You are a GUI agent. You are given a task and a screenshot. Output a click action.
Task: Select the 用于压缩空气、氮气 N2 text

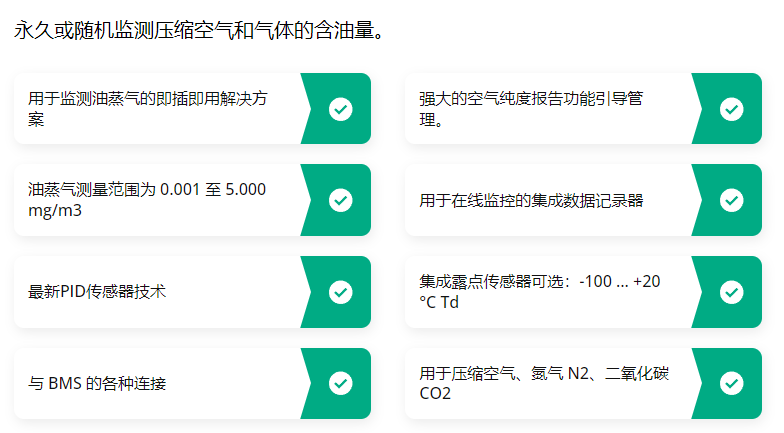[504, 374]
